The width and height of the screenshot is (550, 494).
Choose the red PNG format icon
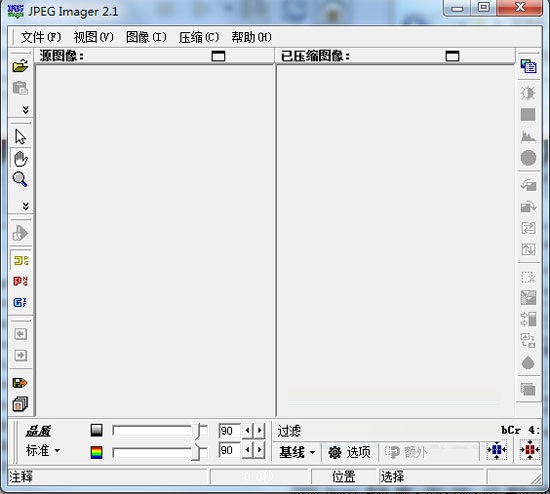[x=20, y=281]
